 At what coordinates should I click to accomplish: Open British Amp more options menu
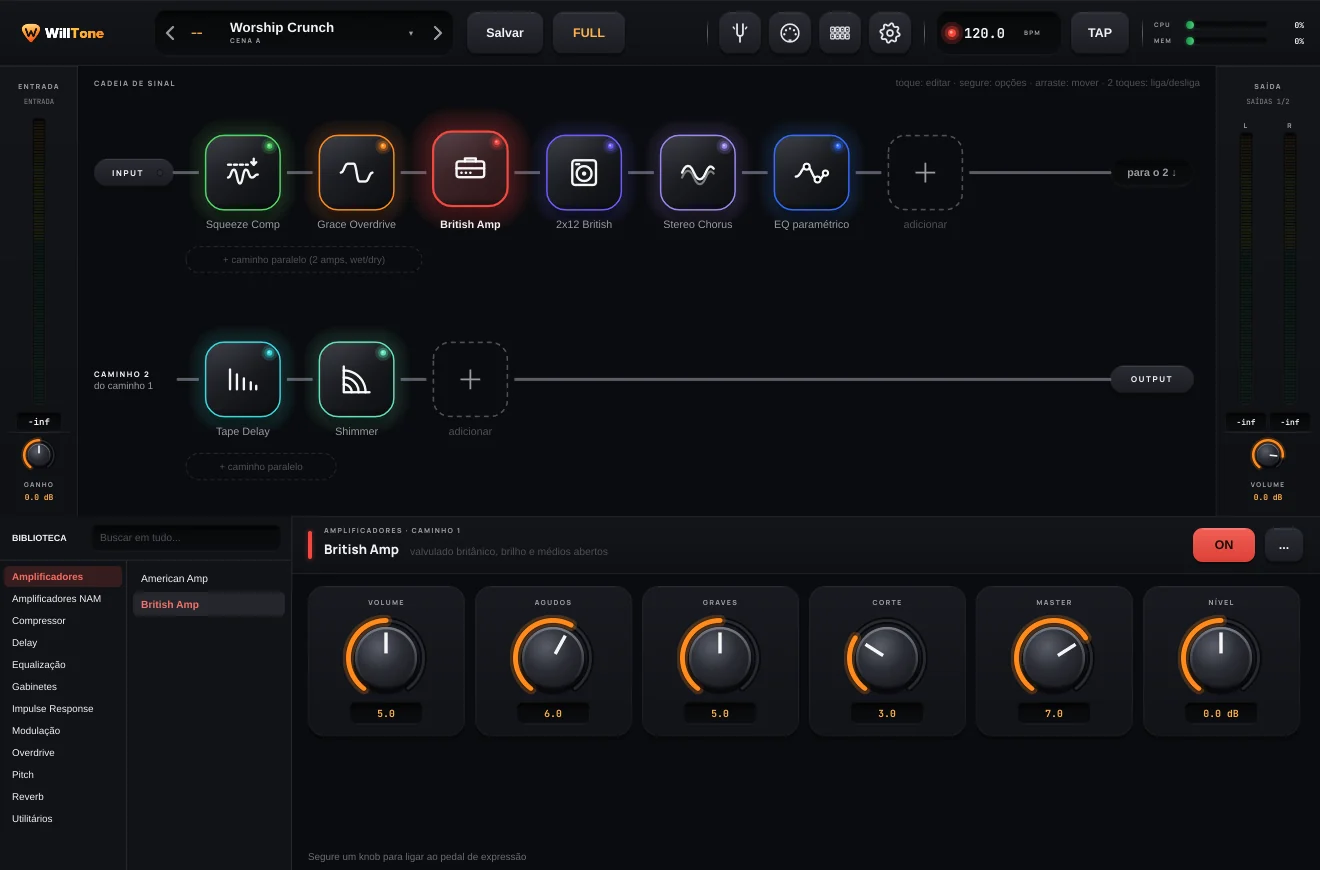click(1284, 545)
